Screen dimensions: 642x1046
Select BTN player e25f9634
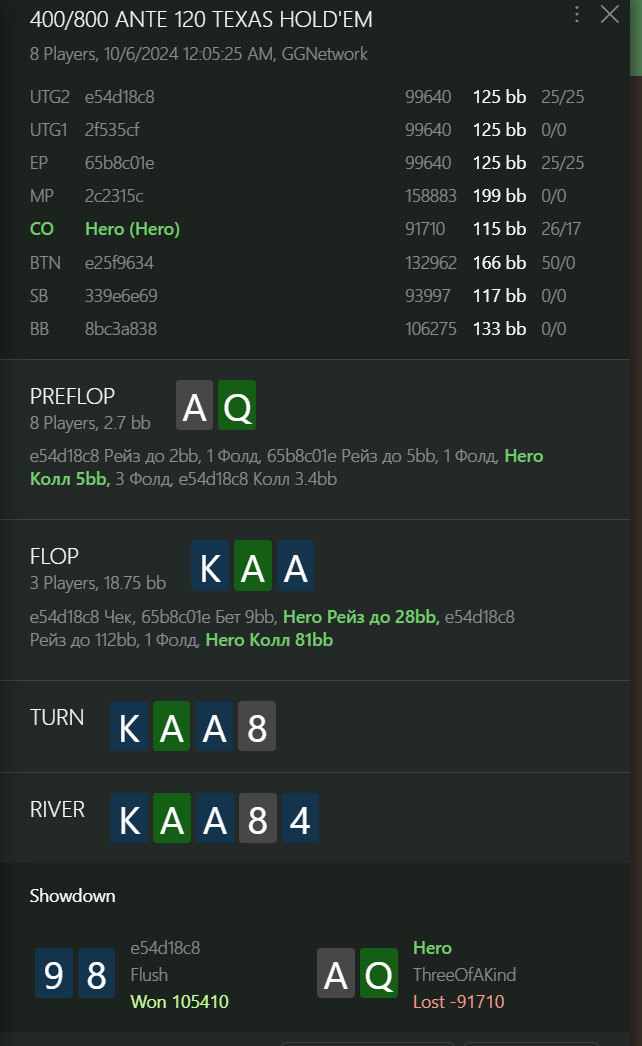119,263
